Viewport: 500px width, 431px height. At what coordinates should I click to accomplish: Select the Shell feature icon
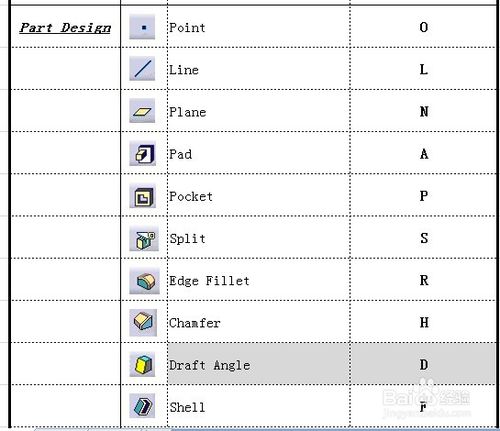[142, 406]
